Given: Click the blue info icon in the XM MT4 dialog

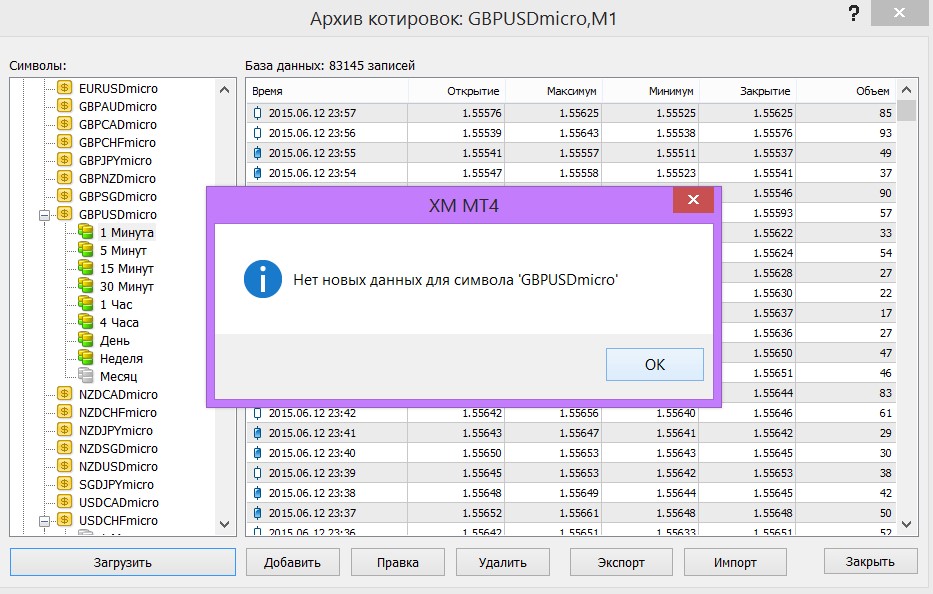Looking at the screenshot, I should click(262, 279).
